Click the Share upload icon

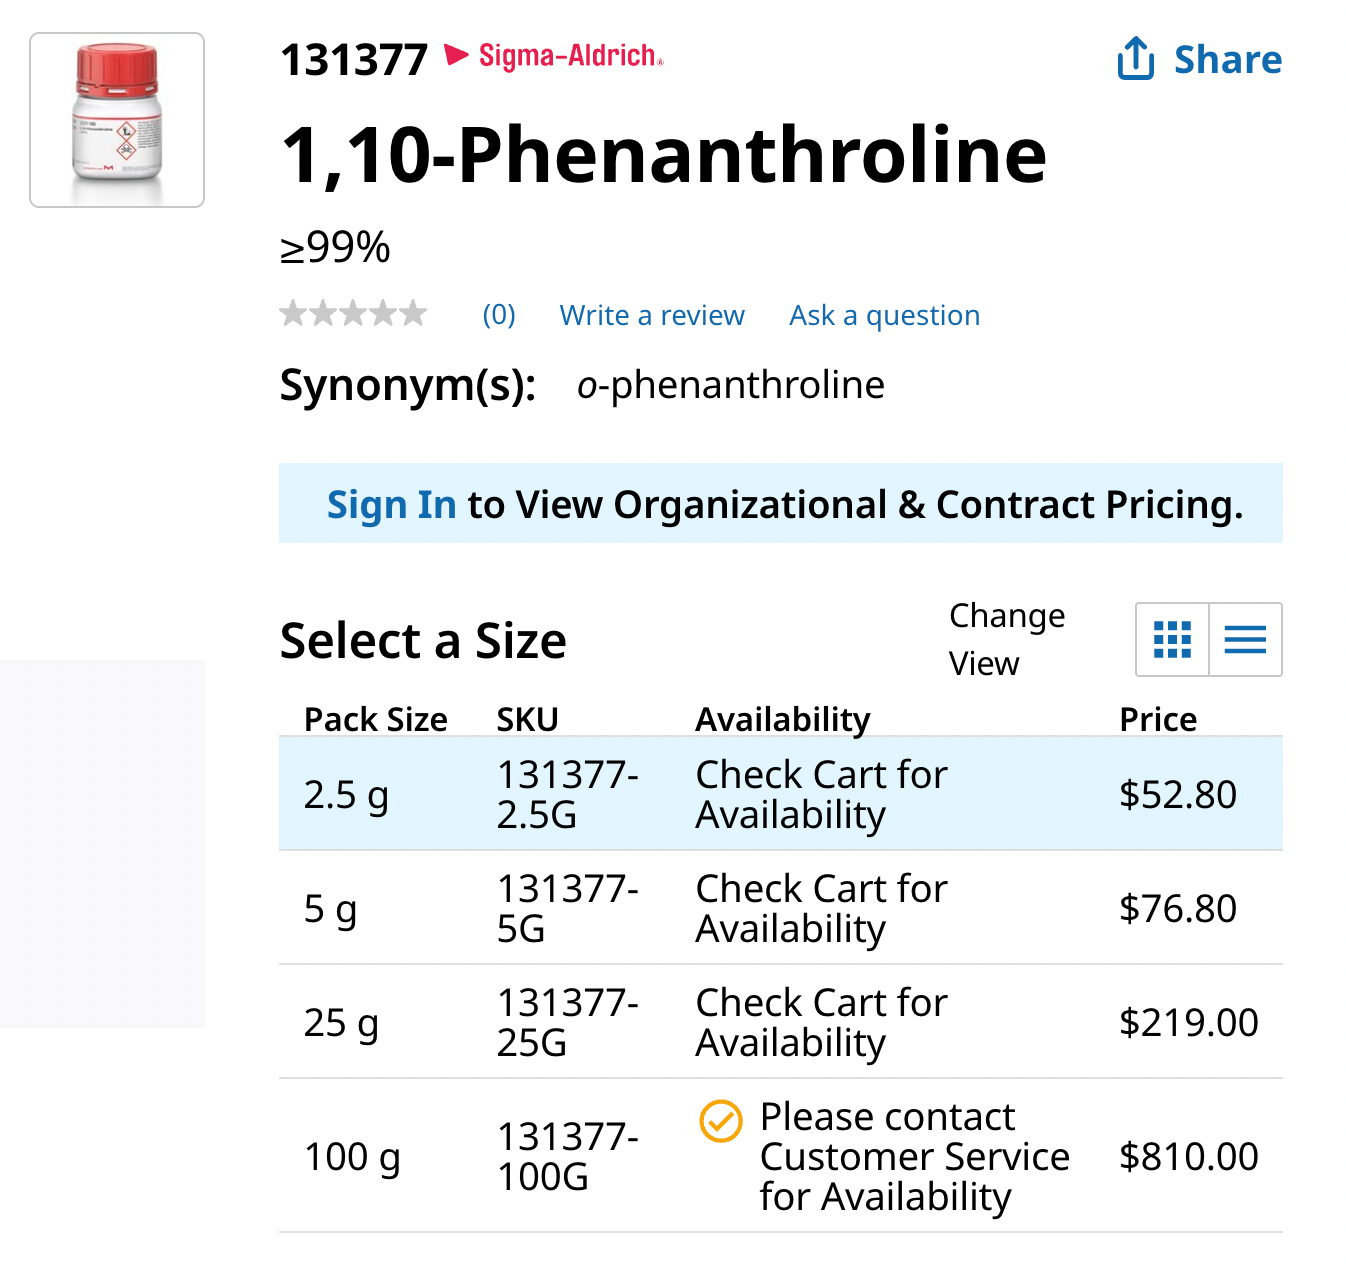tap(1135, 58)
